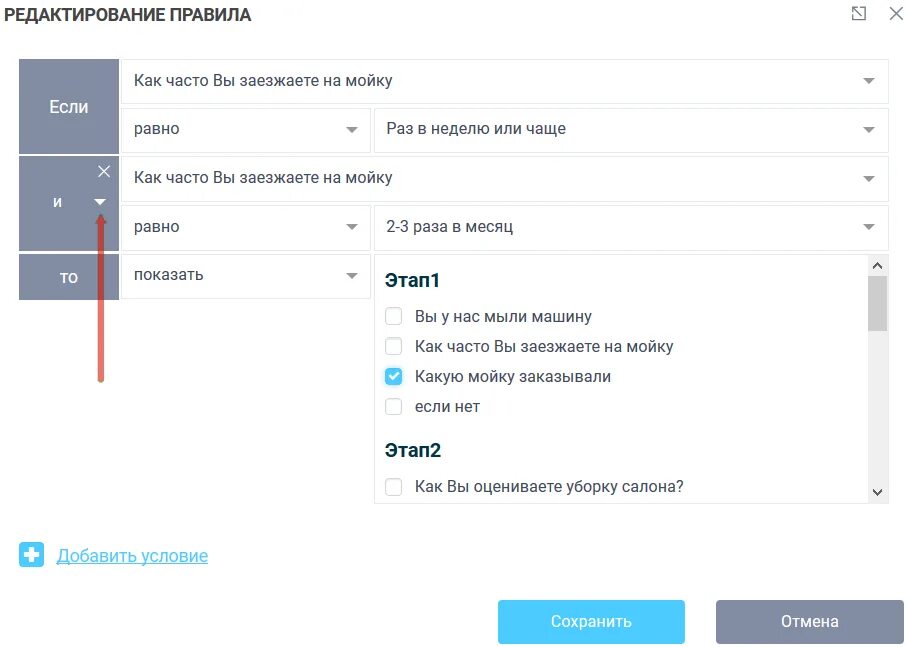
Task: Remove the second condition with the X icon
Action: [104, 171]
